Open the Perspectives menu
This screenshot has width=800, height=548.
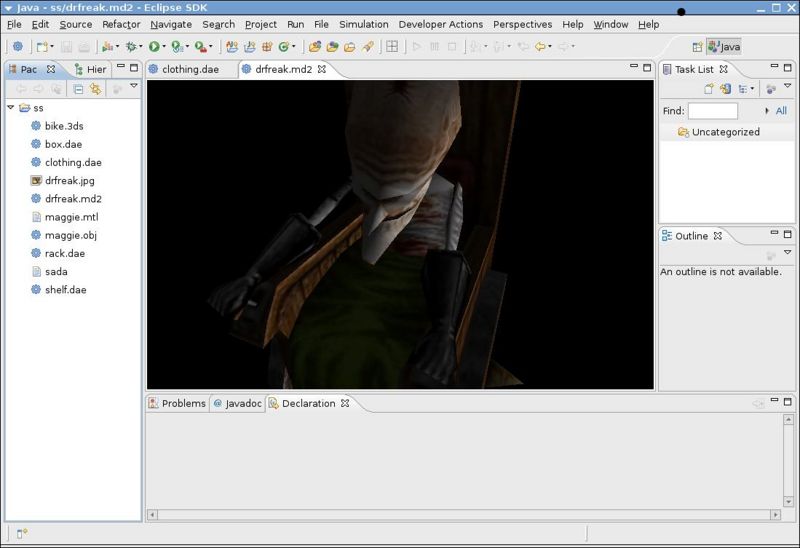click(522, 24)
